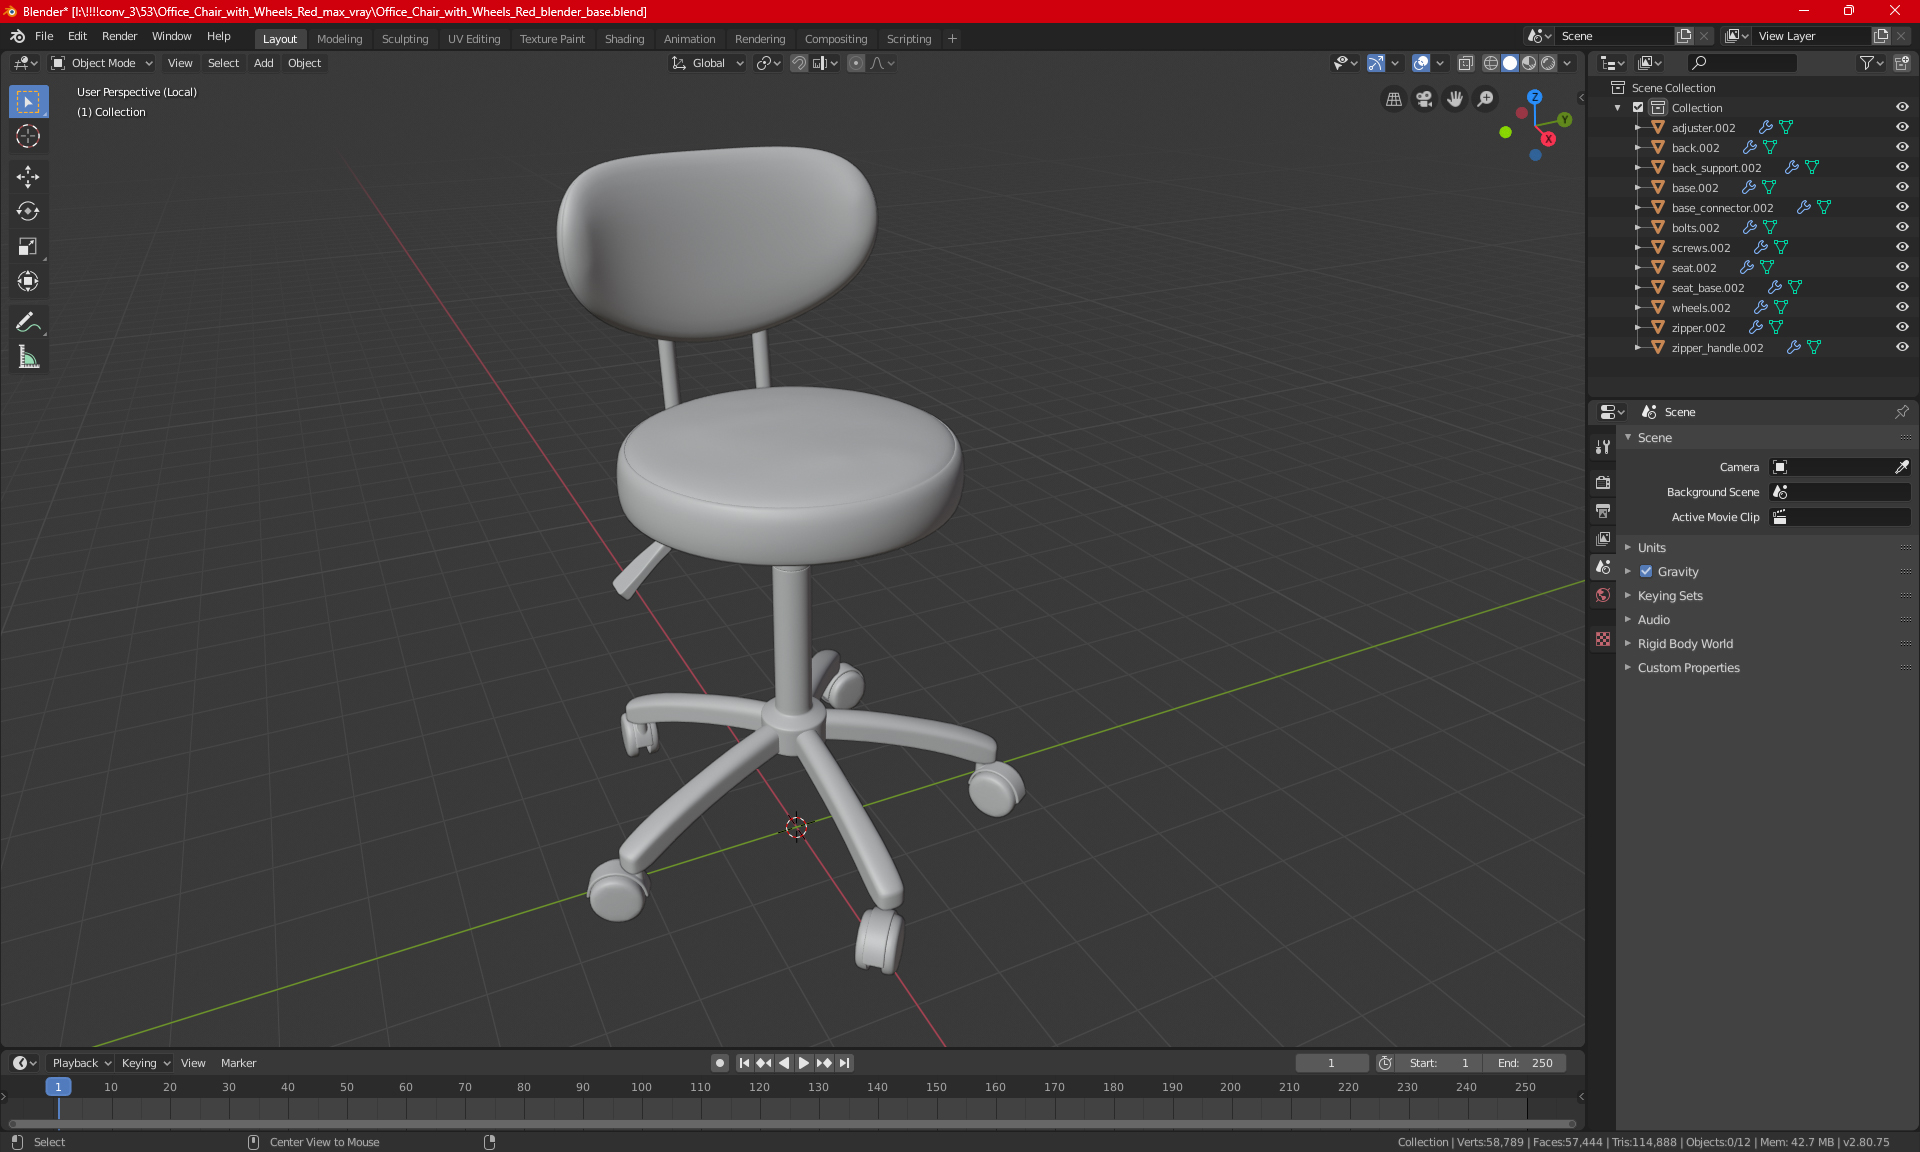Open the Object Mode dropdown
This screenshot has width=1920, height=1152.
(102, 63)
